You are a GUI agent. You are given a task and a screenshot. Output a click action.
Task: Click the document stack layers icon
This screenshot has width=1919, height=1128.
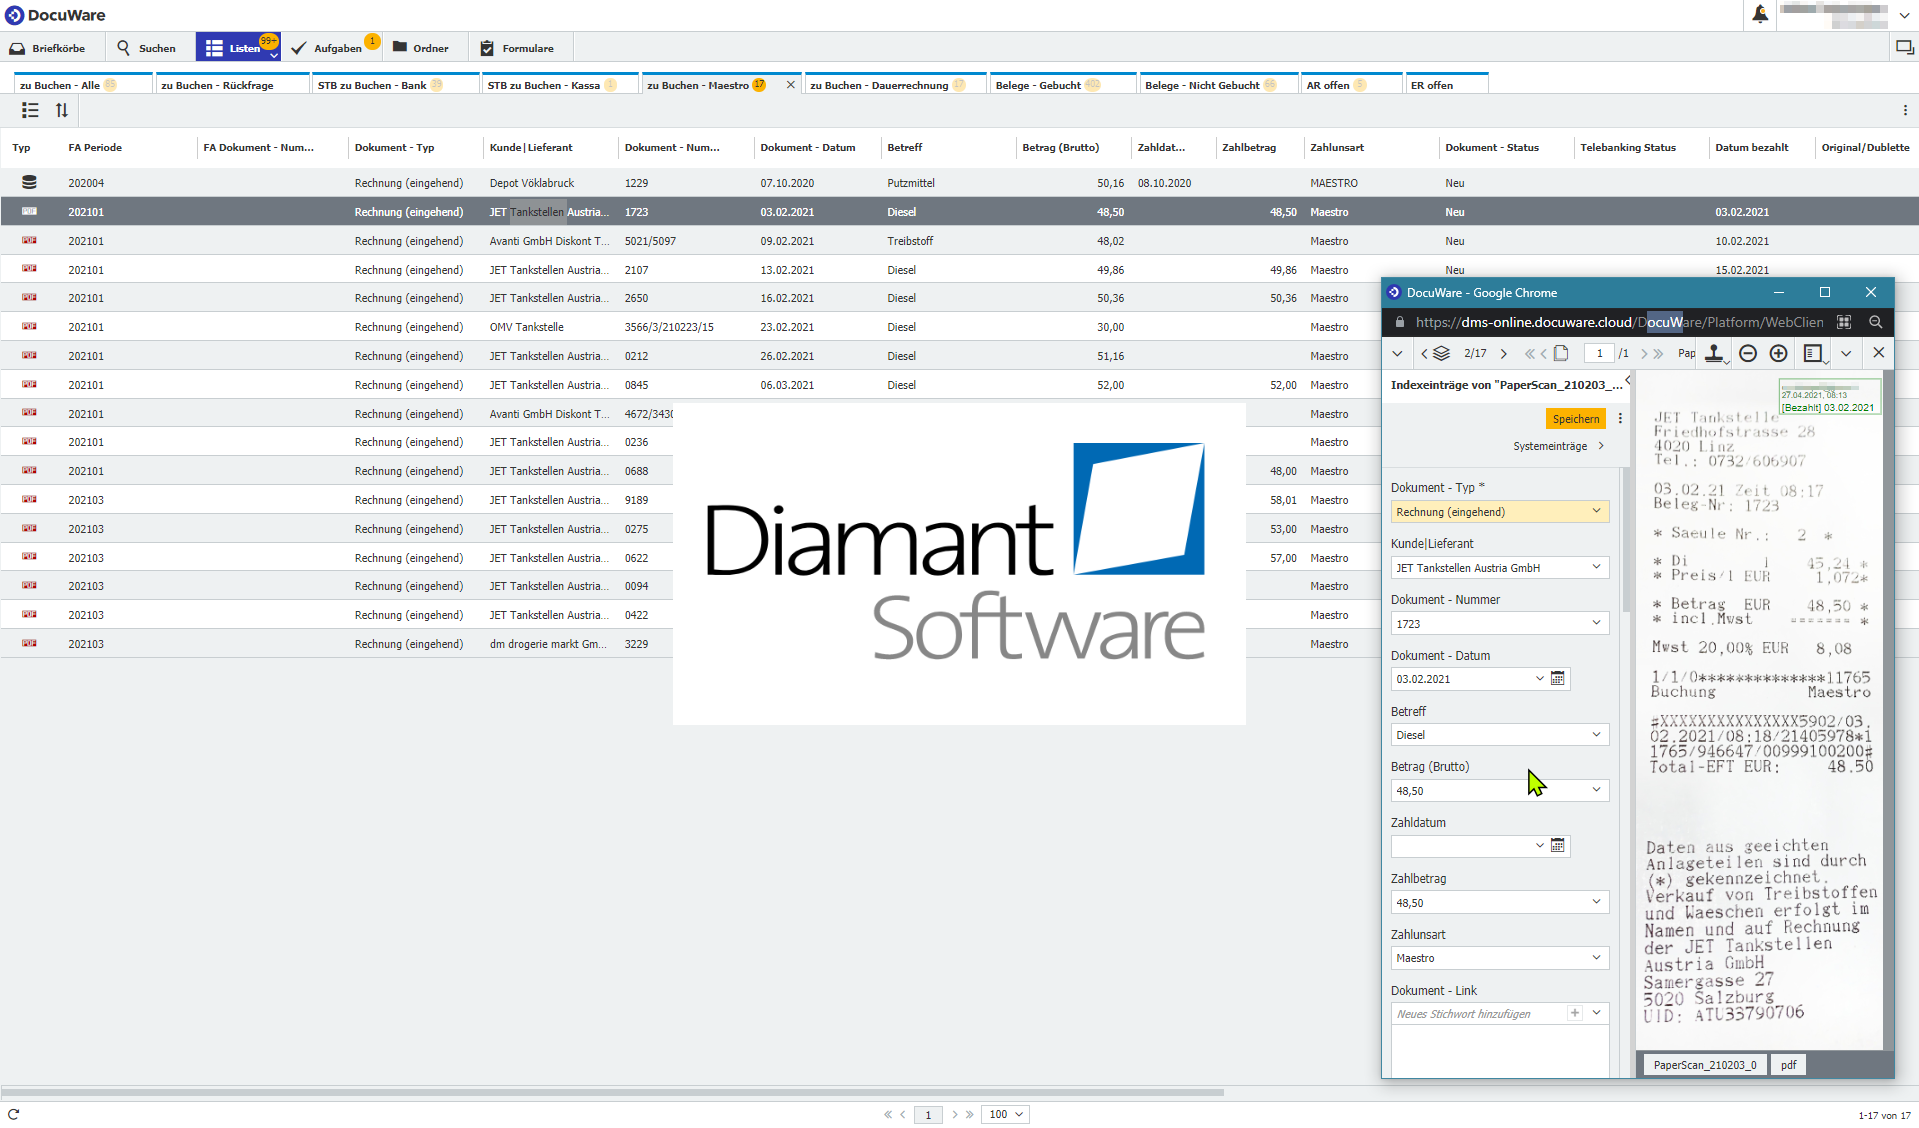click(1441, 353)
